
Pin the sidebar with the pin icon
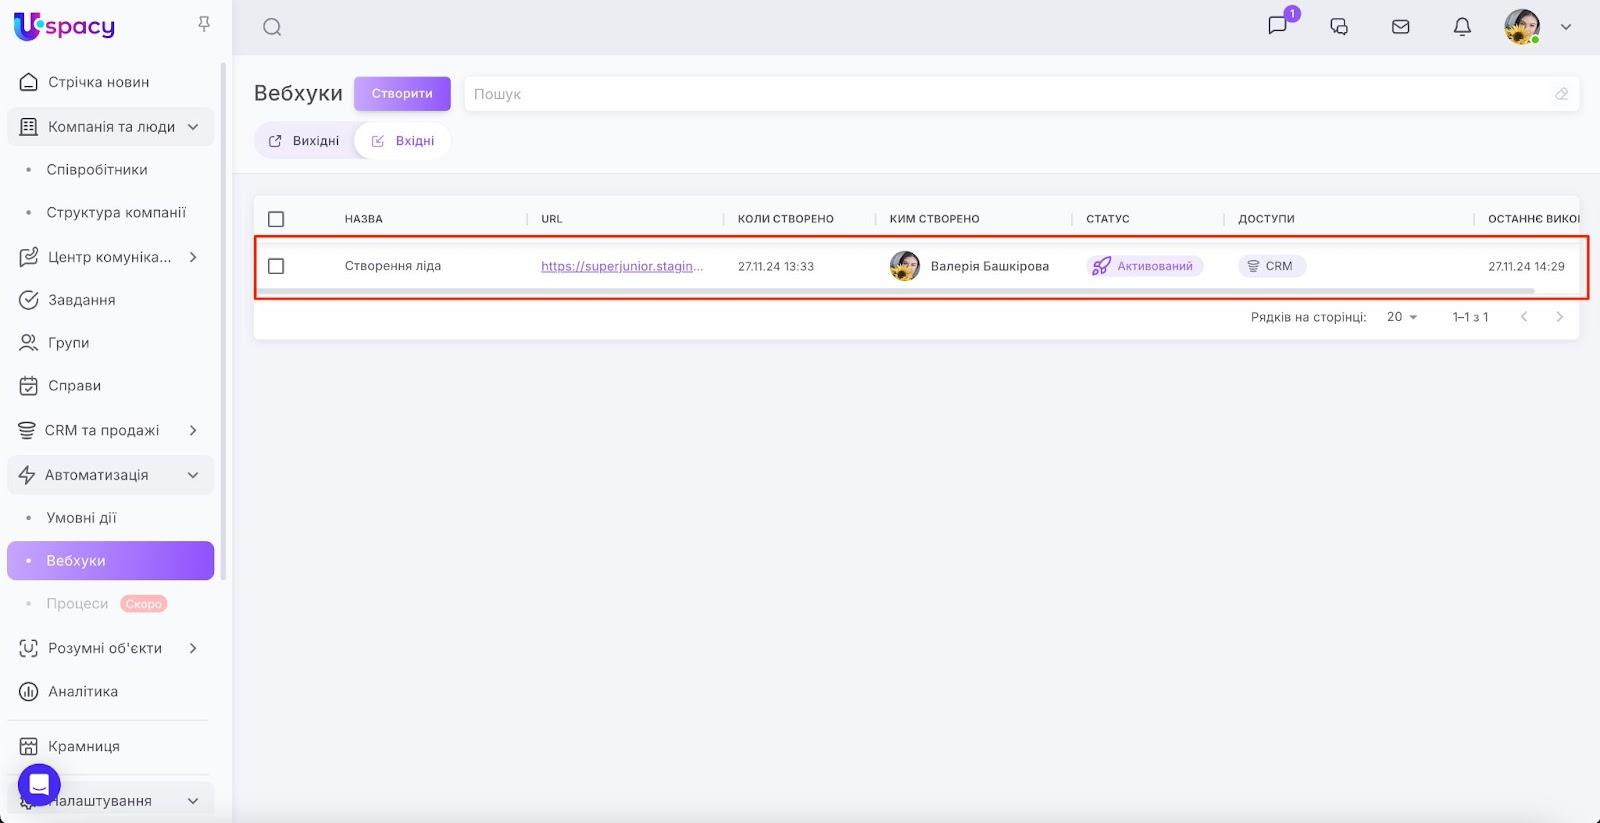pyautogui.click(x=204, y=24)
